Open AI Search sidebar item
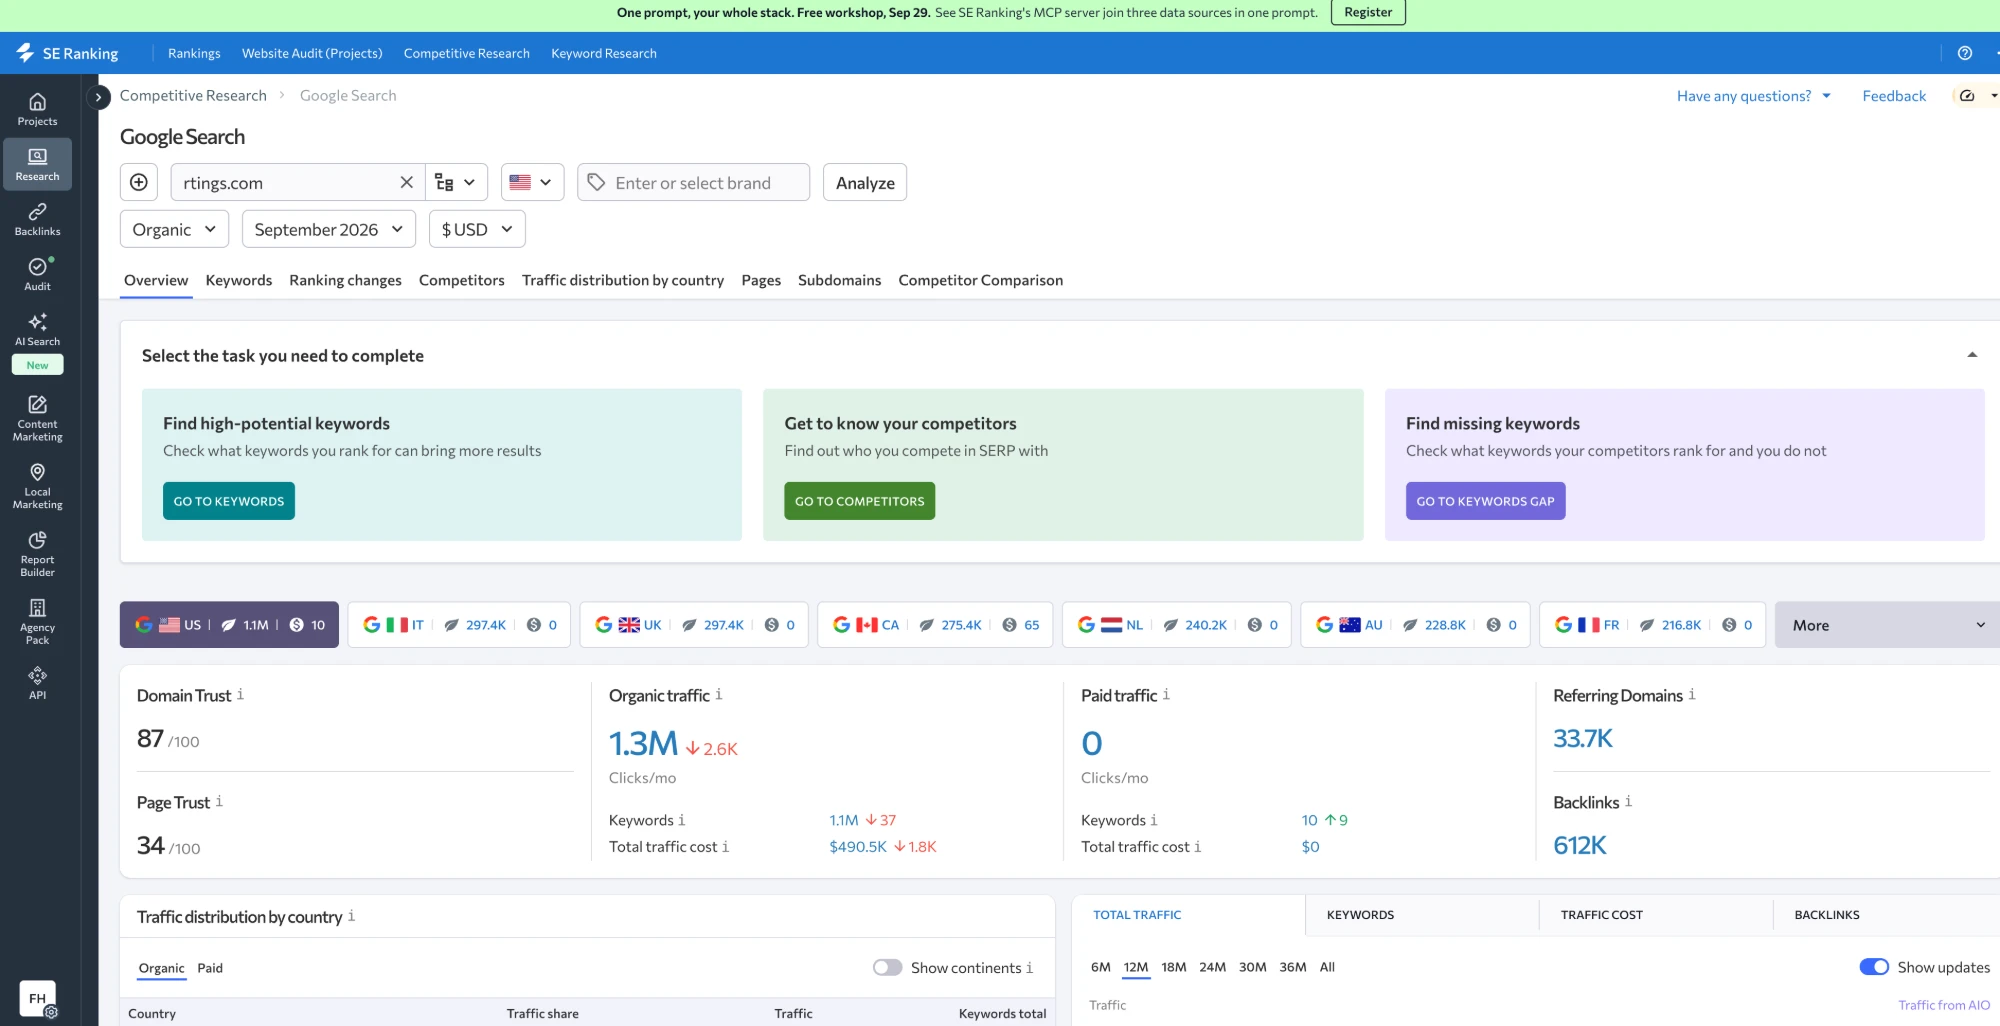 point(37,340)
